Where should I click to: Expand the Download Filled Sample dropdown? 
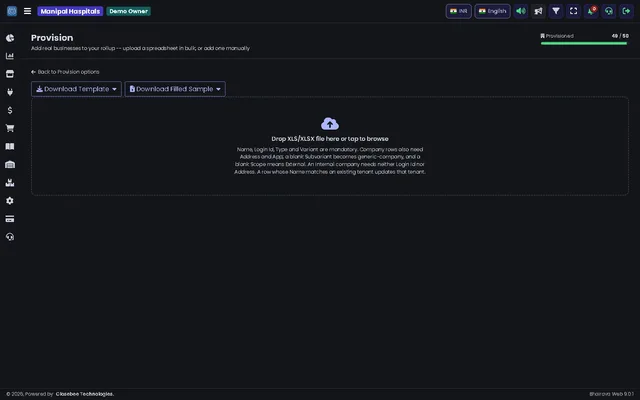pyautogui.click(x=175, y=89)
